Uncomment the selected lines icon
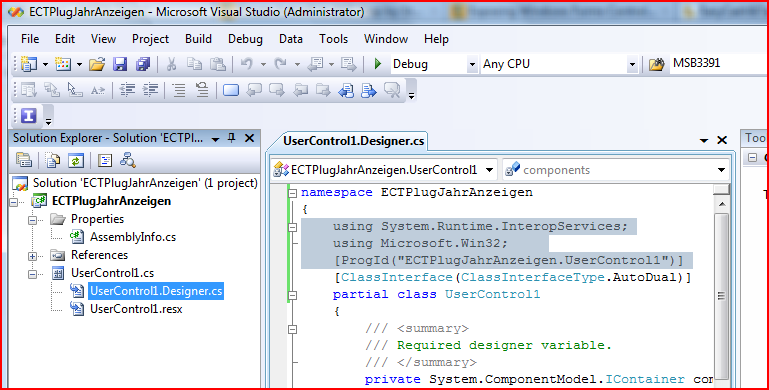Viewport: 769px width, 390px height. 202,90
